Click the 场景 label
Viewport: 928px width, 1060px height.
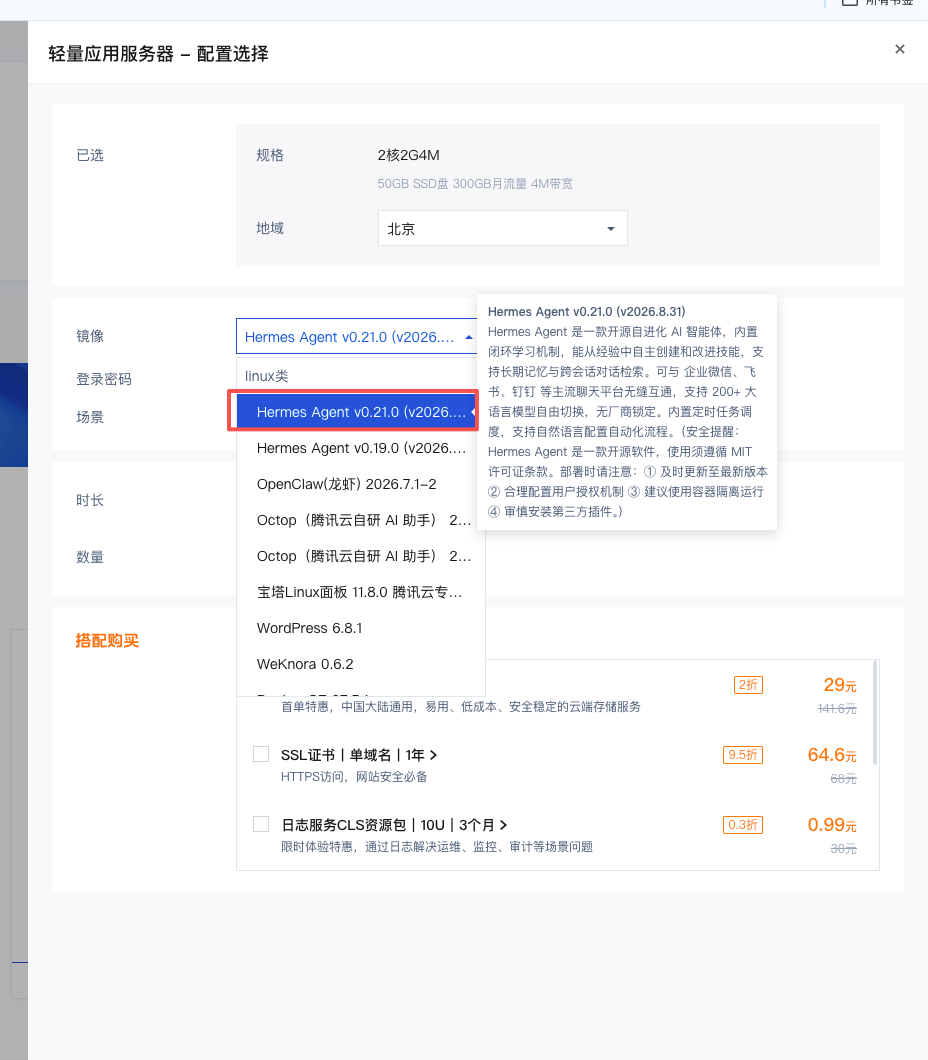point(90,417)
